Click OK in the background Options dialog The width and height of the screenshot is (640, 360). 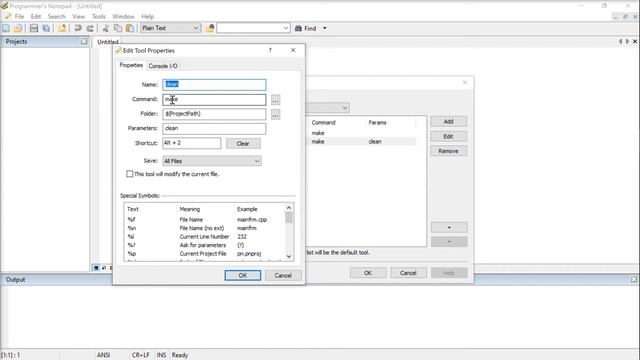(368, 273)
